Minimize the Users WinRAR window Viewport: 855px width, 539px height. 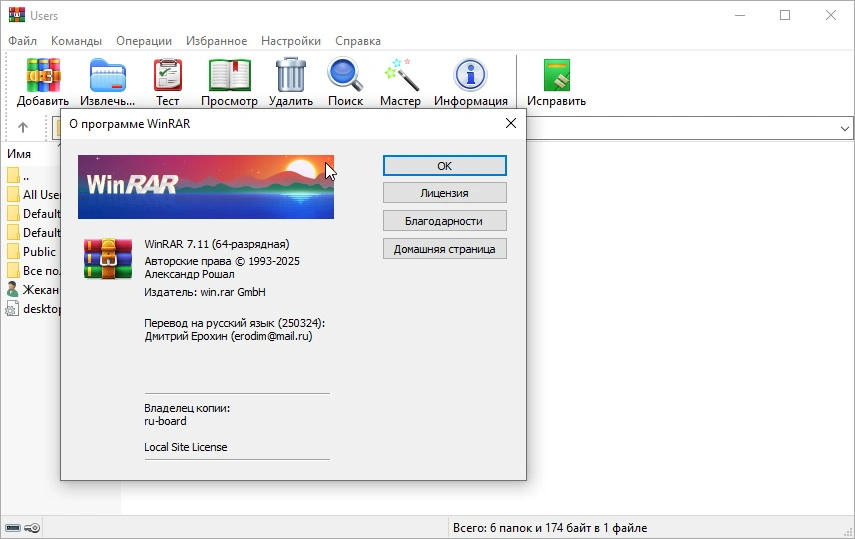coord(740,15)
